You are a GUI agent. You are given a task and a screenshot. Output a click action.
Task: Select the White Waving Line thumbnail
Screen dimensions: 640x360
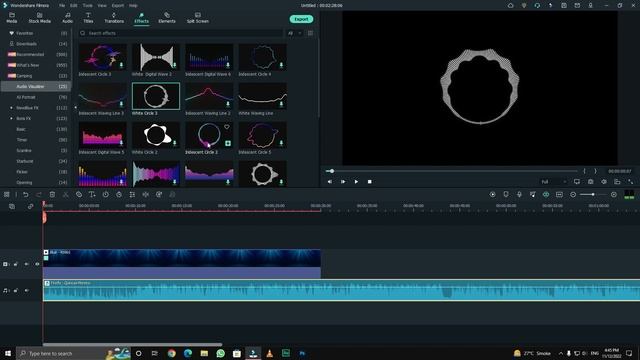coord(262,96)
